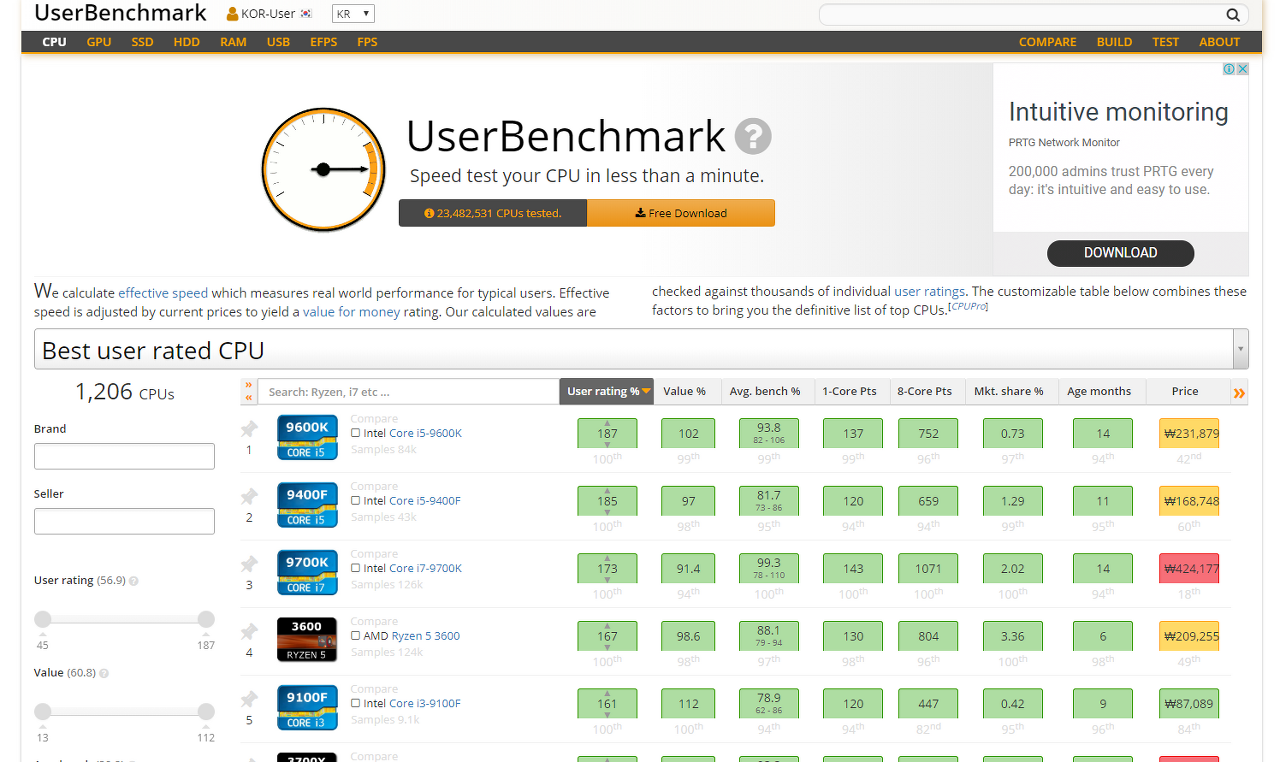1280x762 pixels.
Task: Focus the Seller filter input
Action: tap(124, 521)
